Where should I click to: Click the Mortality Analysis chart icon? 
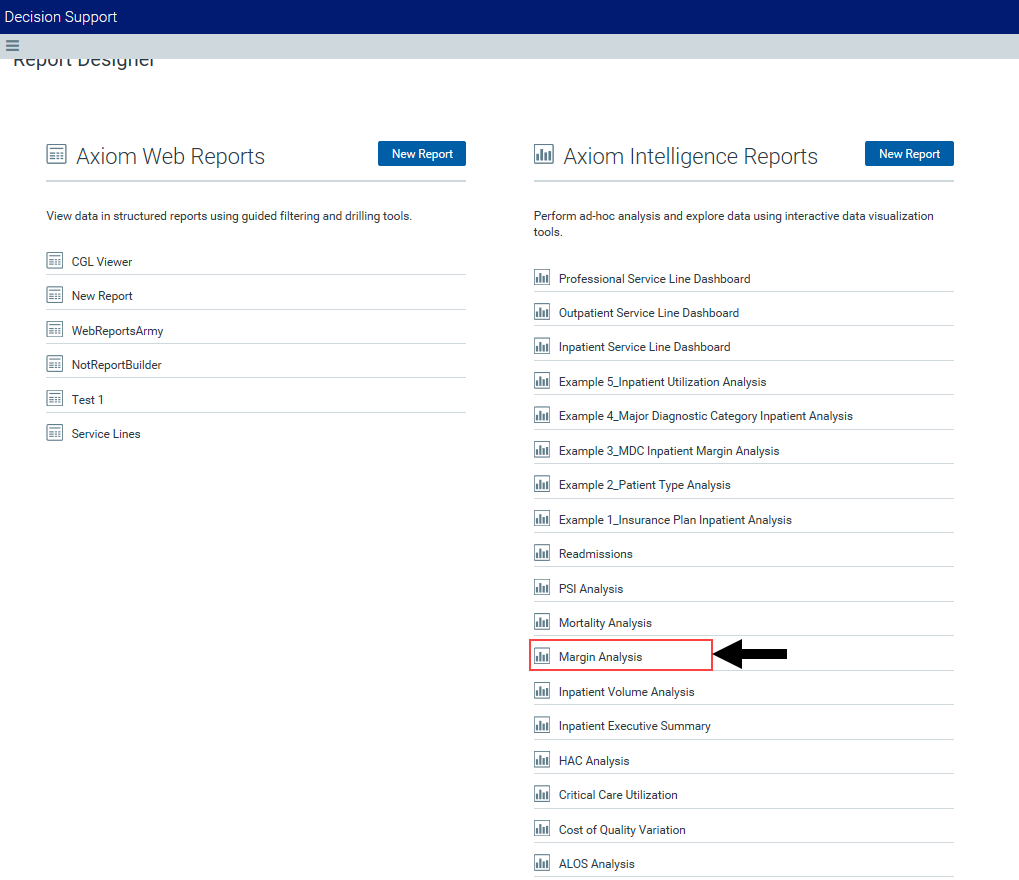542,622
